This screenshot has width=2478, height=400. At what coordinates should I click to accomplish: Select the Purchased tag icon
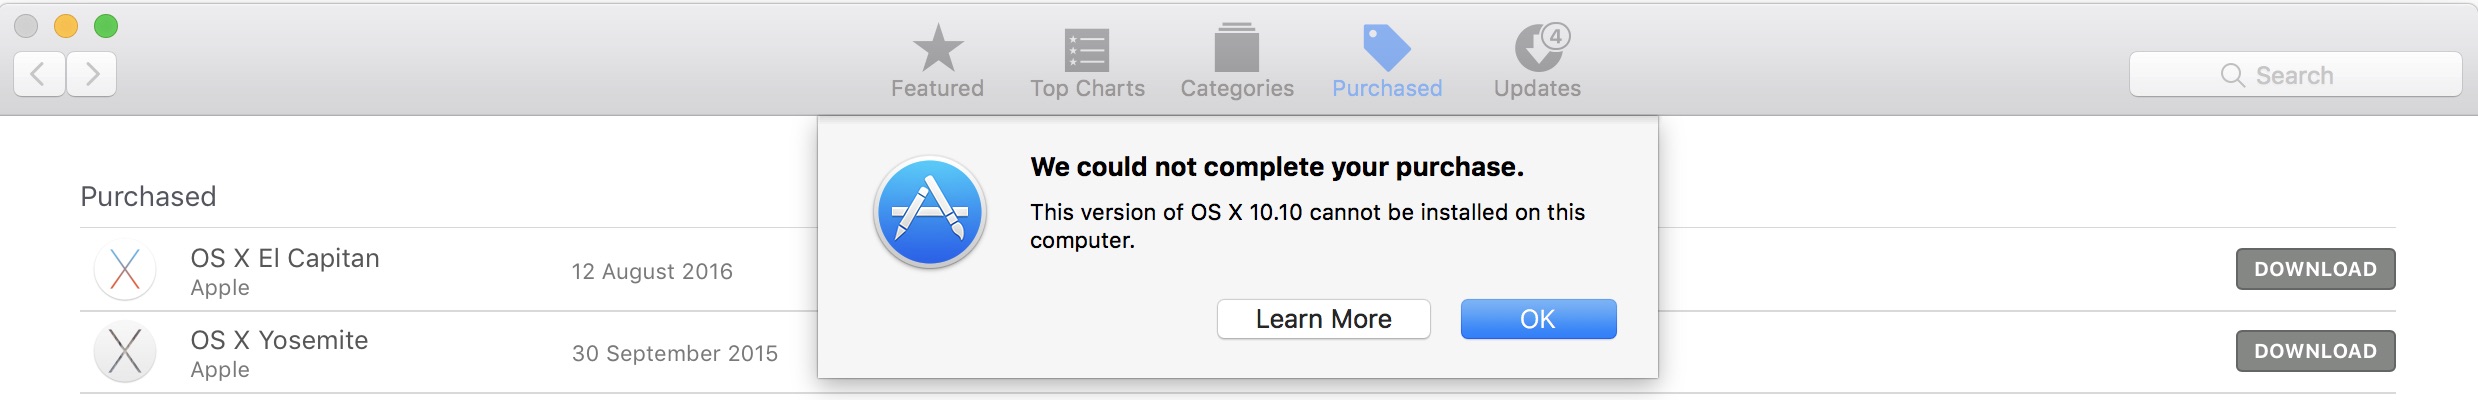click(x=1387, y=47)
